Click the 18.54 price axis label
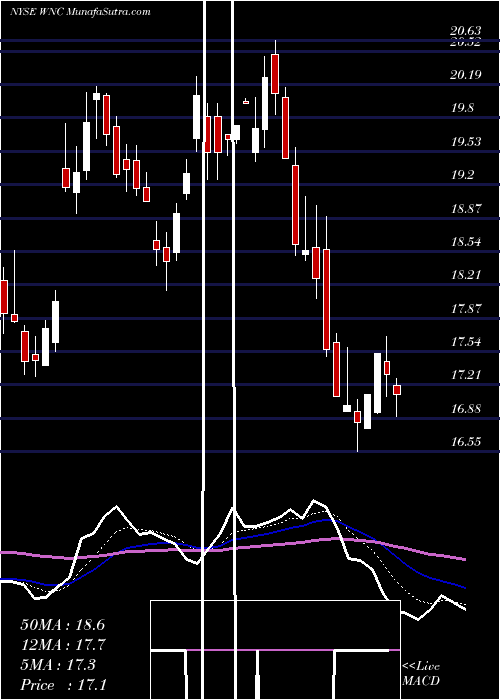 click(466, 242)
